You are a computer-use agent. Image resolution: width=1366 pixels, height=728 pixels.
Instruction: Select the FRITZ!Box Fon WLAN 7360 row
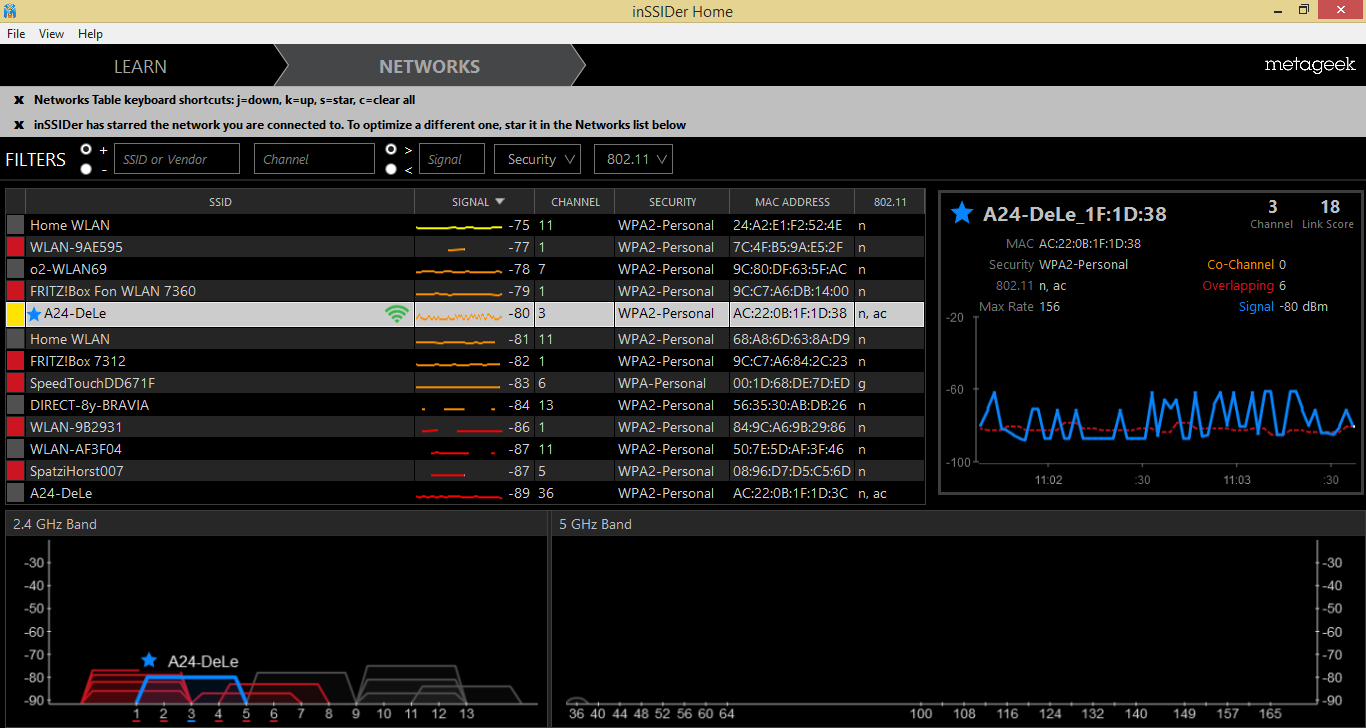click(x=465, y=291)
